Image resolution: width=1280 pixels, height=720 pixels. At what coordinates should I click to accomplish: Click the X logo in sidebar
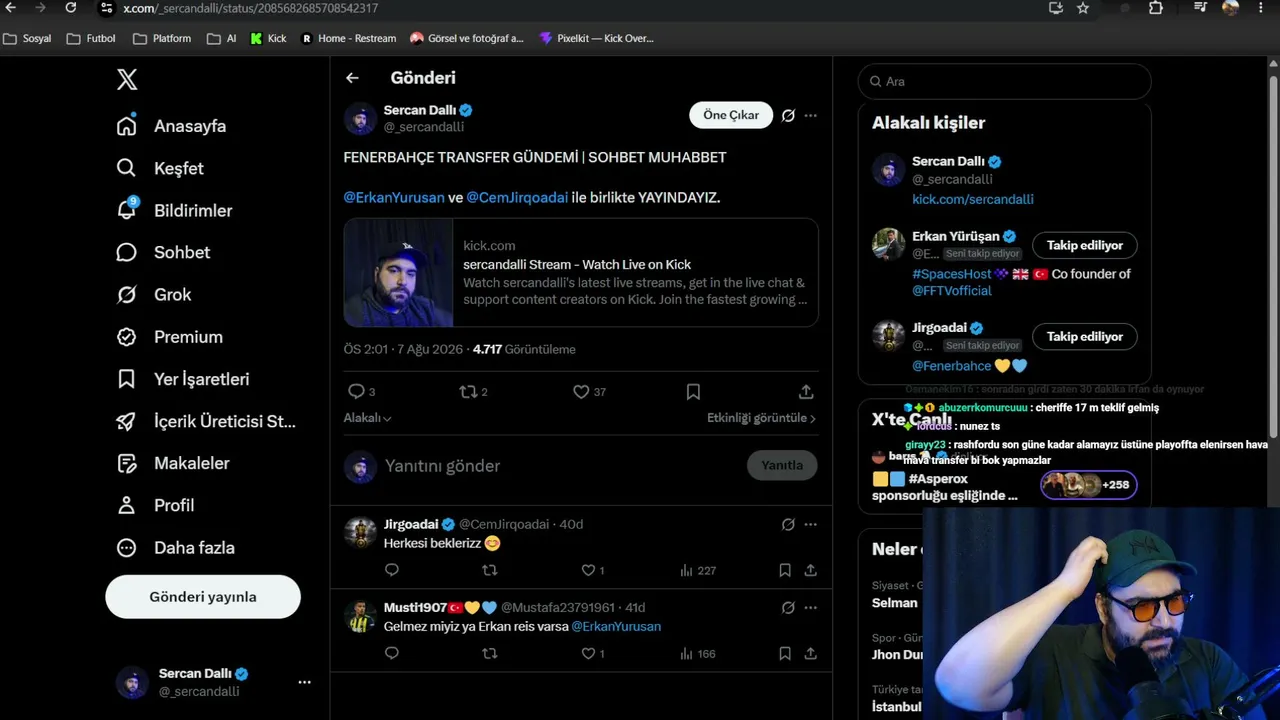(x=127, y=80)
